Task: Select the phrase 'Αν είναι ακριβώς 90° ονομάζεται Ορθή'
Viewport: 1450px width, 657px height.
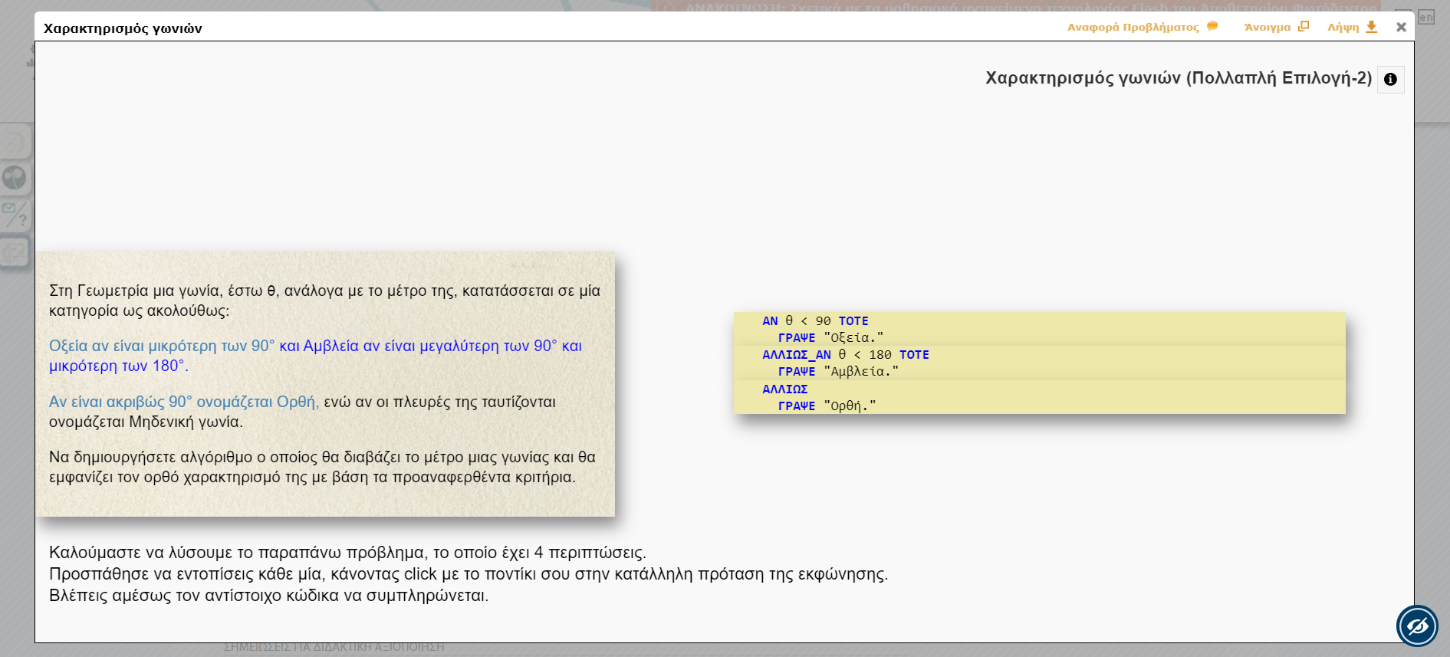Action: tap(183, 402)
